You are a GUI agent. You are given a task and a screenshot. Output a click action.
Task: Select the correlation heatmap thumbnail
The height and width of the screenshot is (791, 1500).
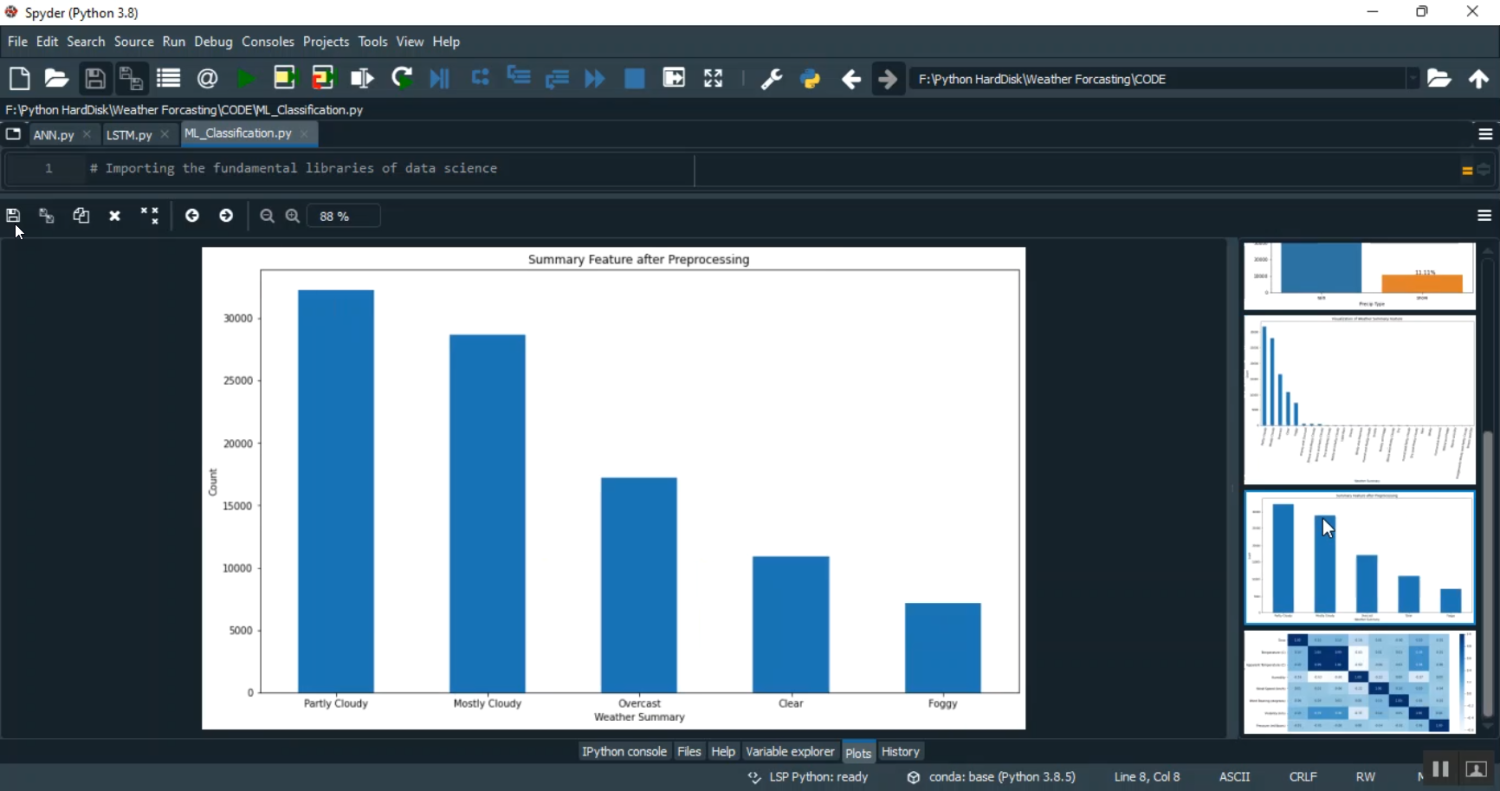[1359, 682]
